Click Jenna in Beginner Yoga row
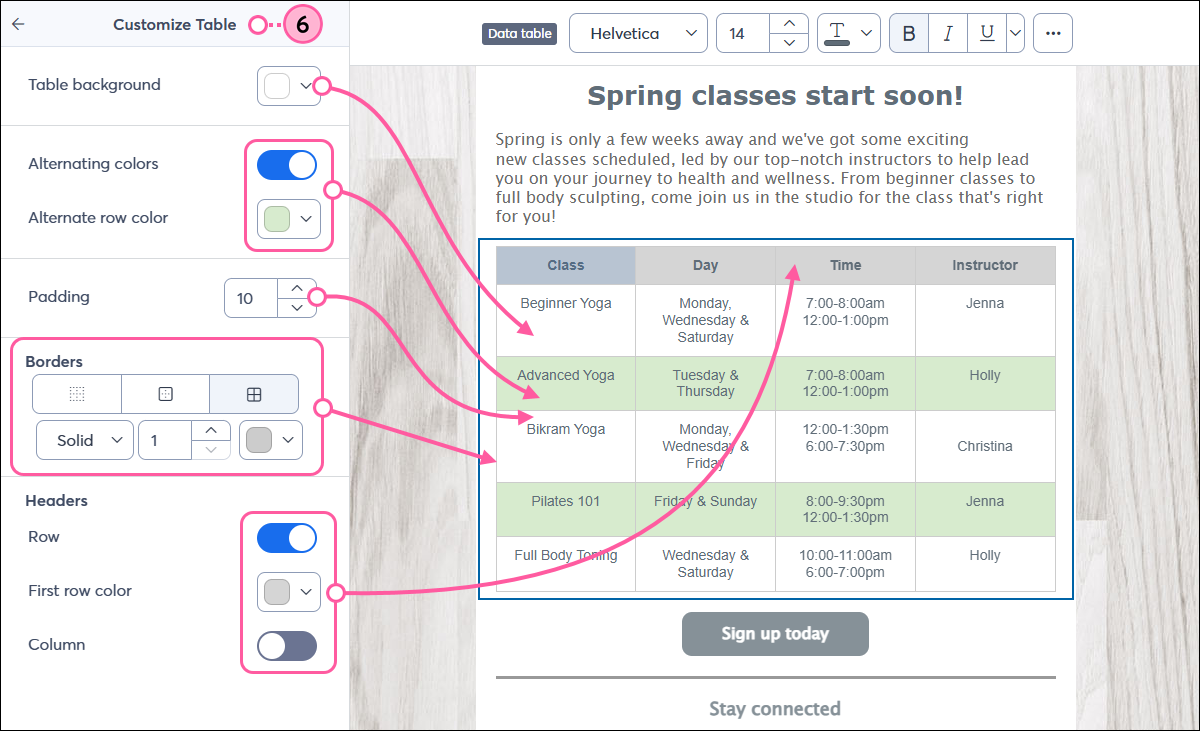1200x731 pixels. click(x=985, y=320)
